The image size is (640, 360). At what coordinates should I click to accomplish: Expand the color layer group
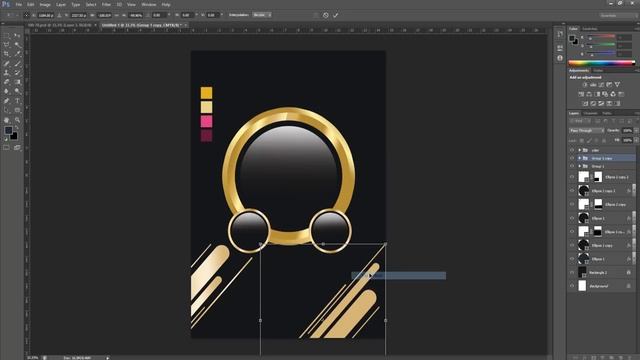[580, 150]
